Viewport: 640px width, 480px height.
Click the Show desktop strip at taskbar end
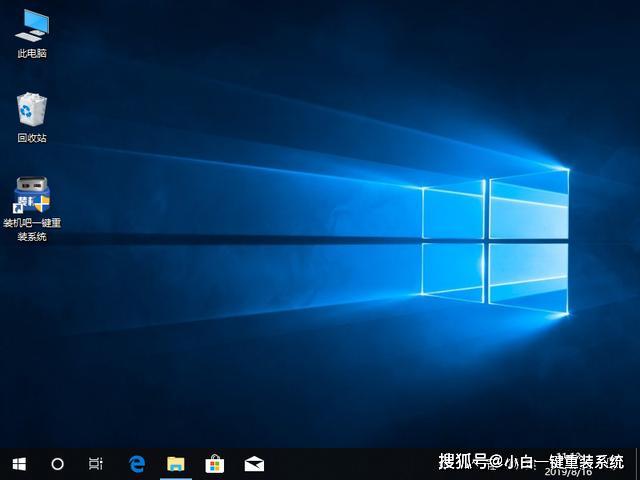638,464
